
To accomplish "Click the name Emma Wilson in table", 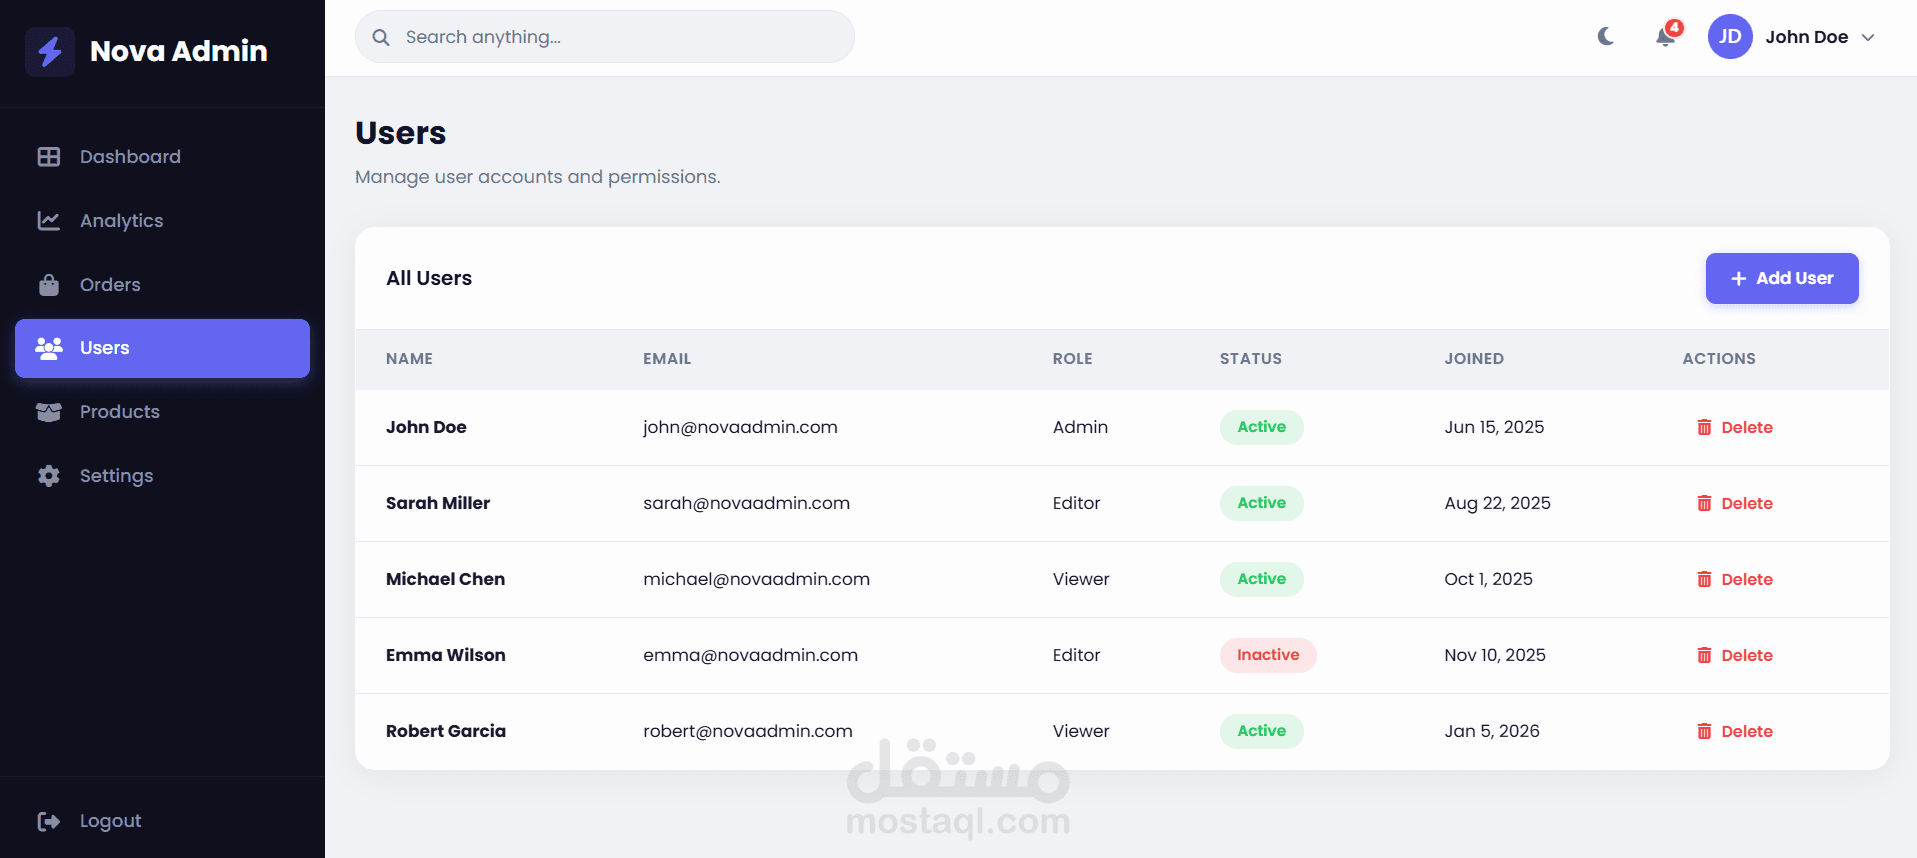I will (446, 655).
